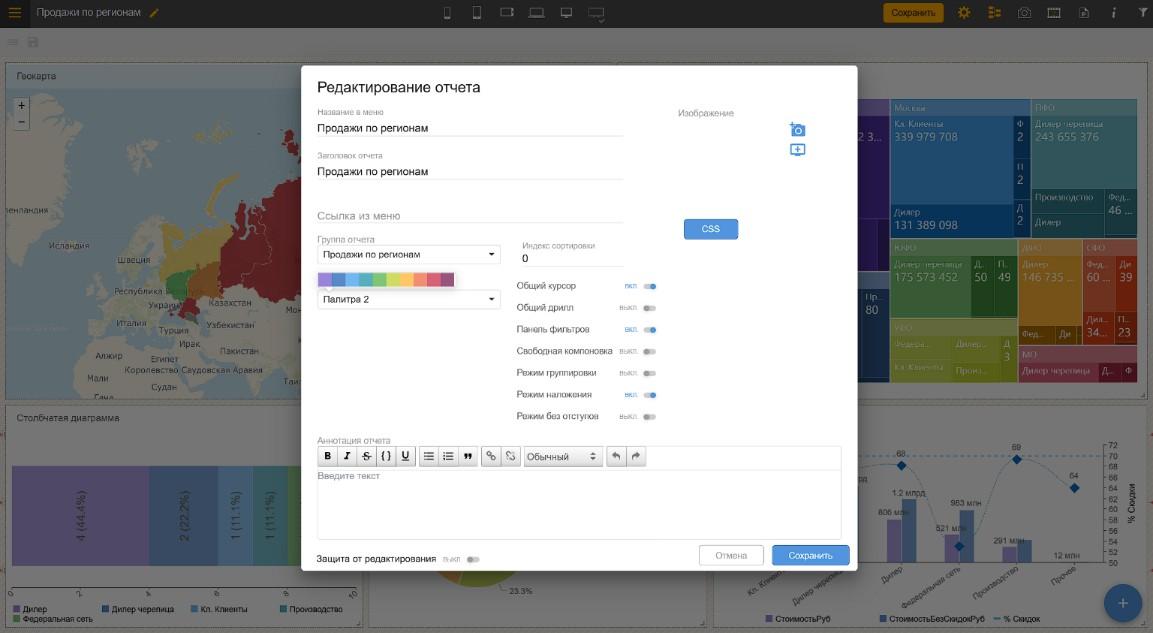Click the Геокарта panel title
The height and width of the screenshot is (633, 1153).
[x=36, y=76]
